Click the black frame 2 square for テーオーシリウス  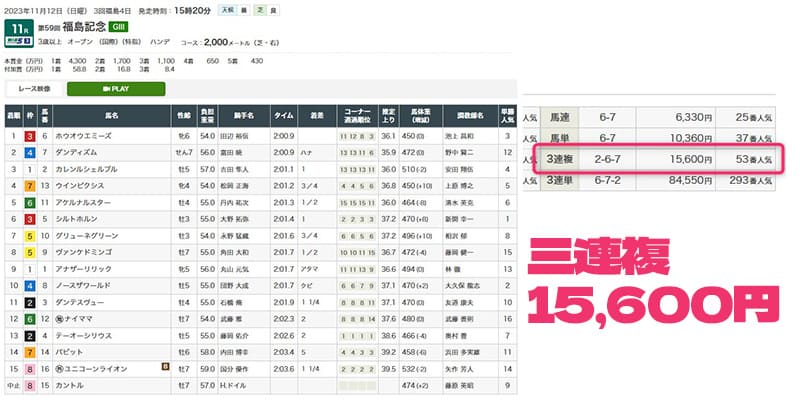29,336
